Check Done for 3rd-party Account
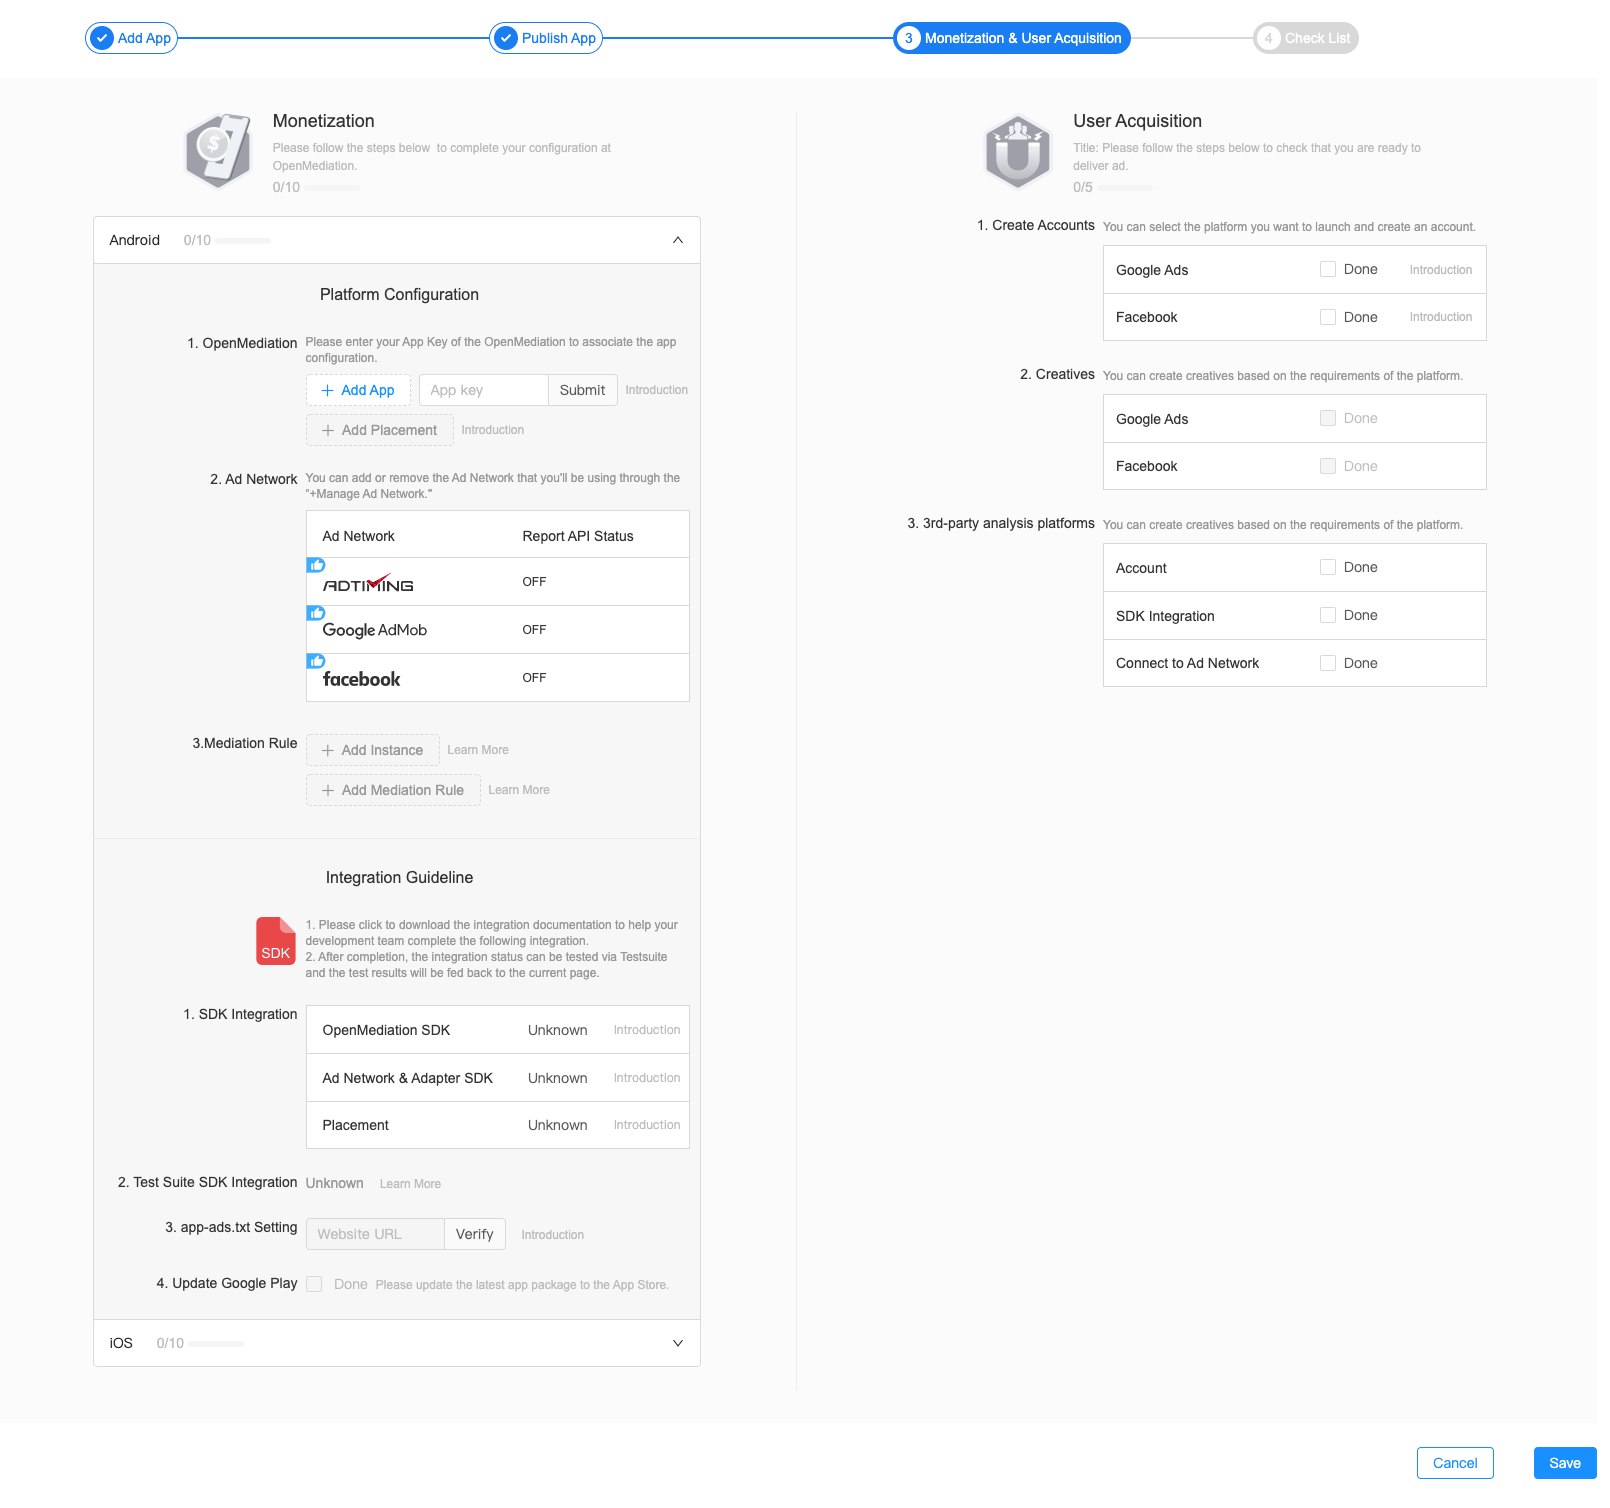1610x1508 pixels. [1328, 567]
